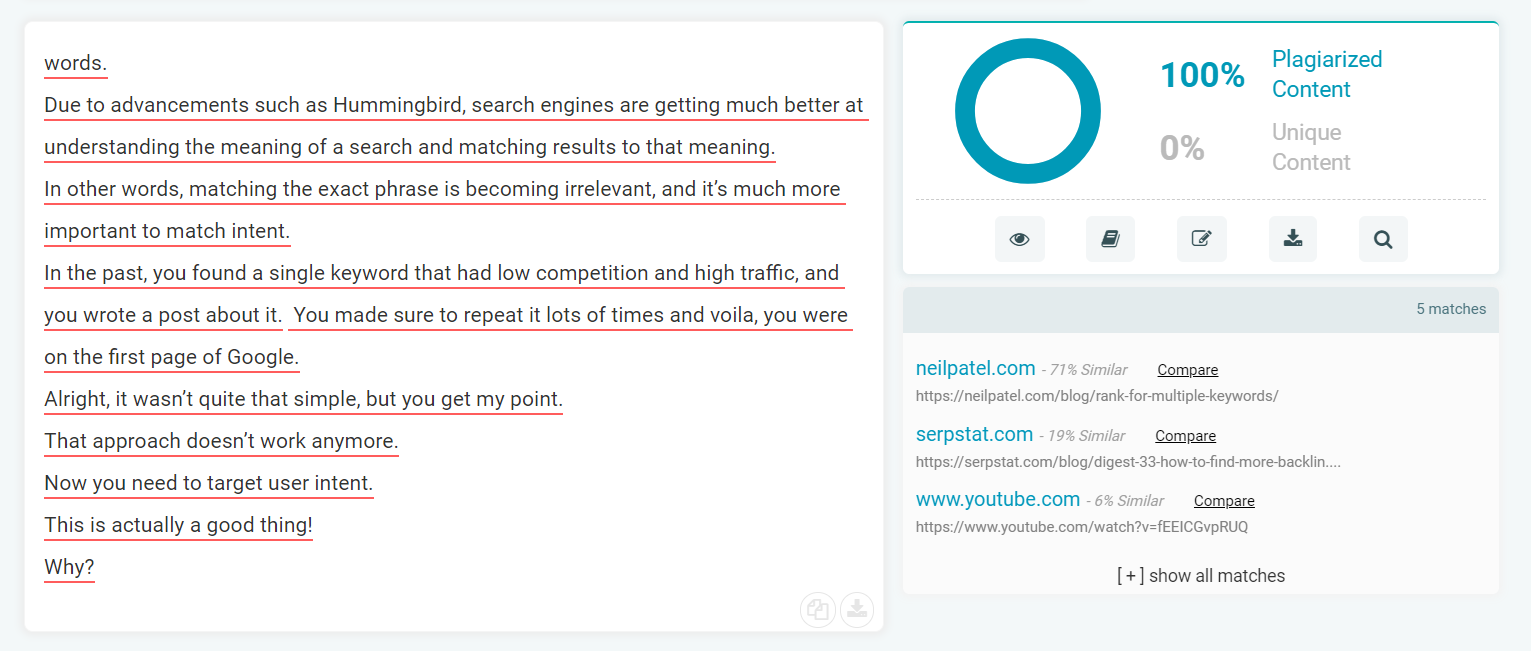This screenshot has width=1531, height=651.
Task: Open www.youtube.com match link
Action: click(998, 499)
